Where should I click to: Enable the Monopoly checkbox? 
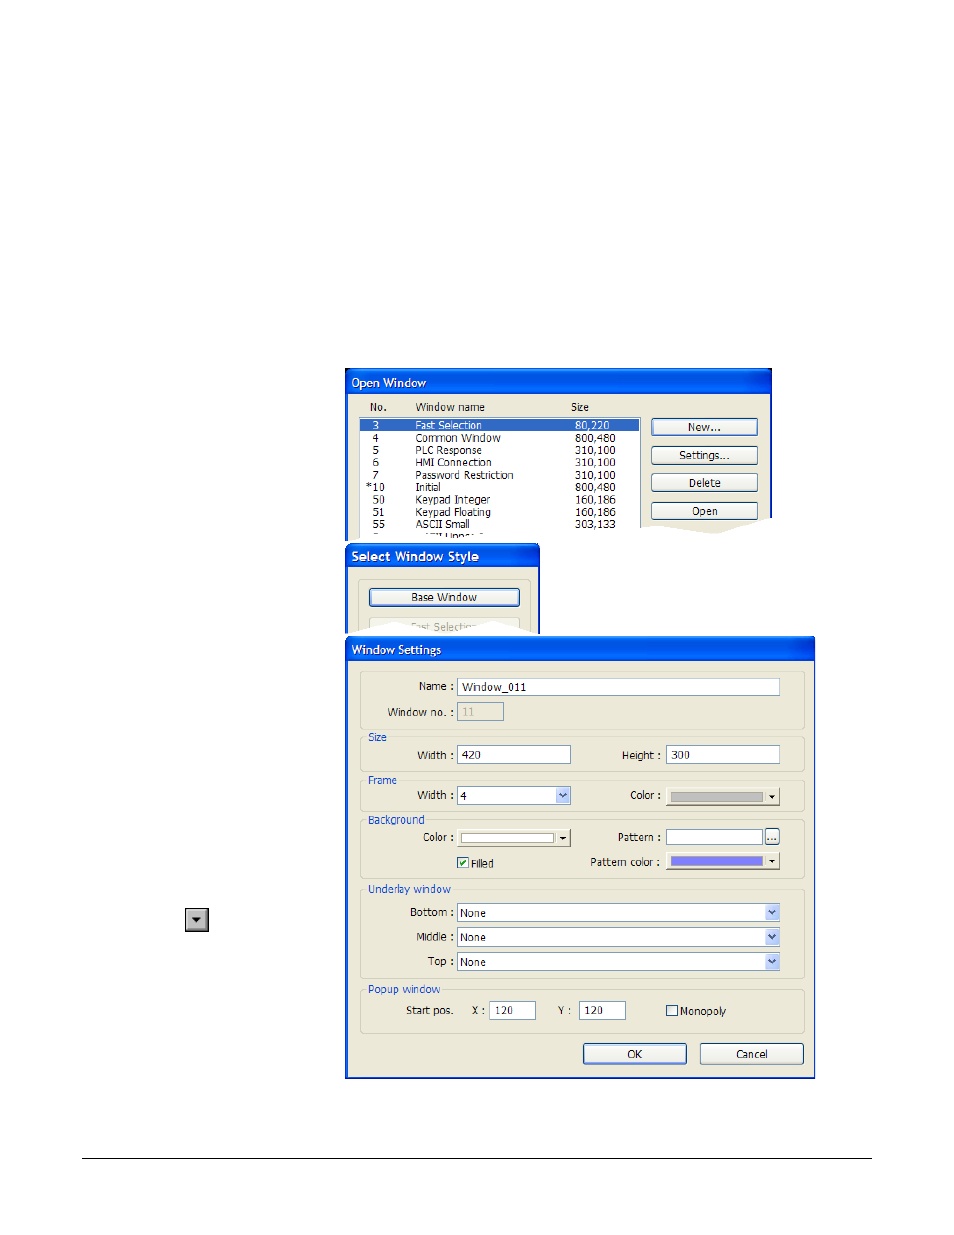672,1010
